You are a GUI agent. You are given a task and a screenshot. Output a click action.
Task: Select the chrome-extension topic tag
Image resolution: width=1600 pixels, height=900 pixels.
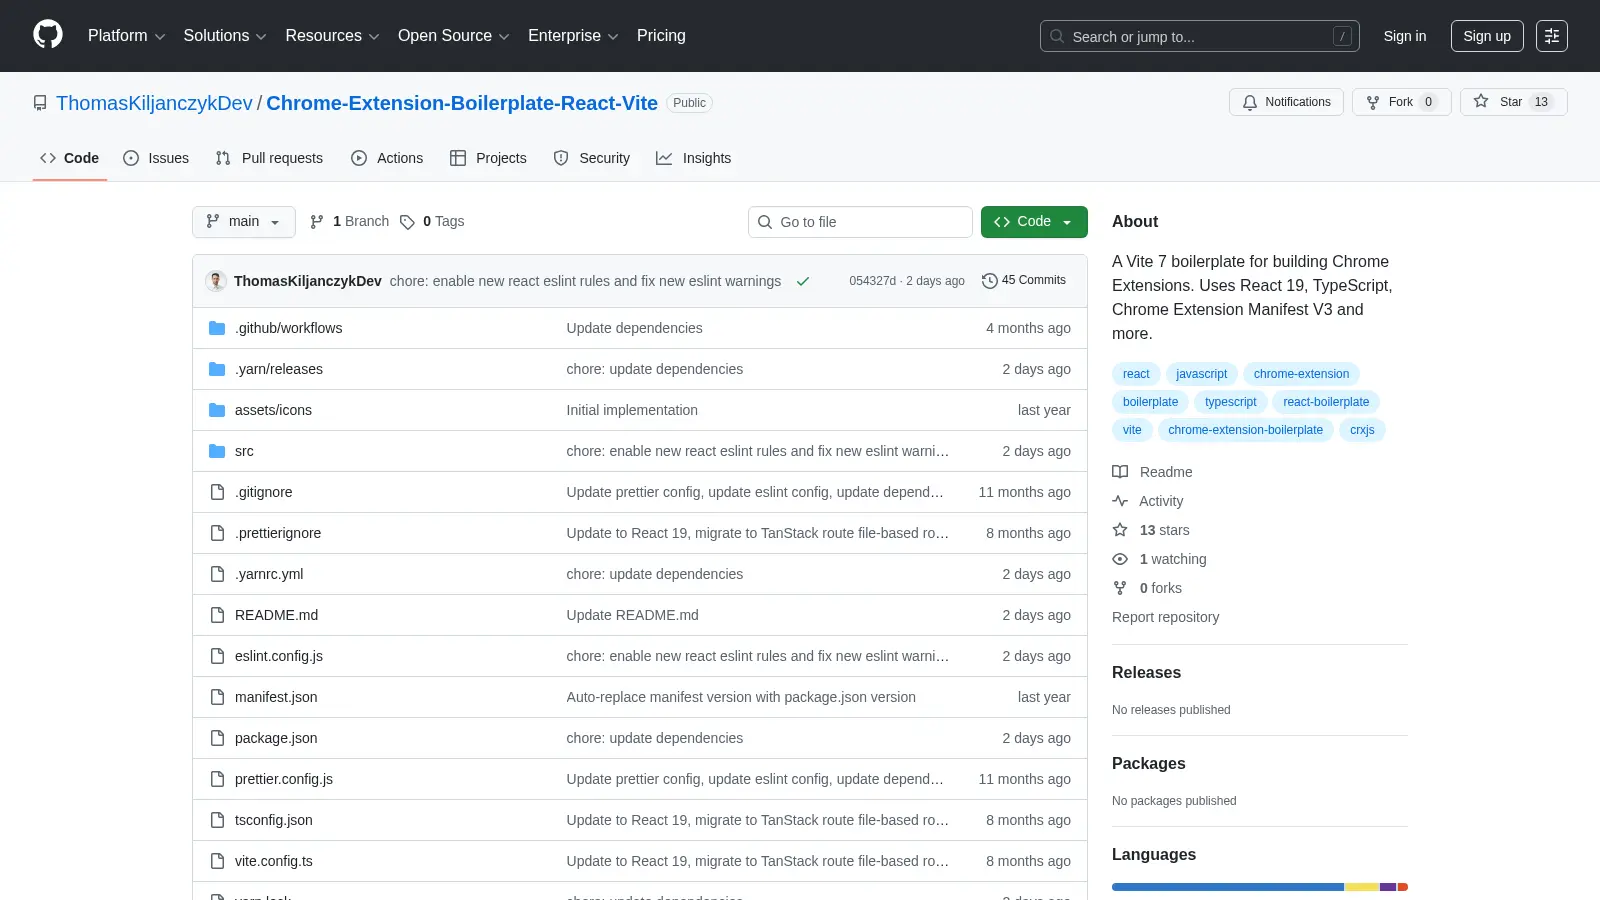[1301, 374]
